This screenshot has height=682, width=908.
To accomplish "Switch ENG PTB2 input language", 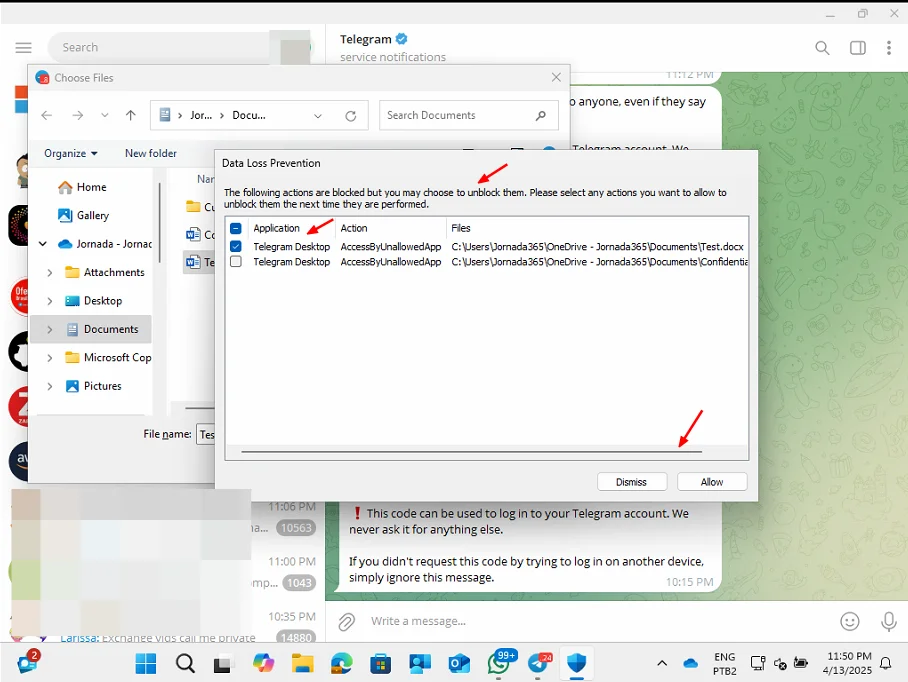I will tap(724, 663).
